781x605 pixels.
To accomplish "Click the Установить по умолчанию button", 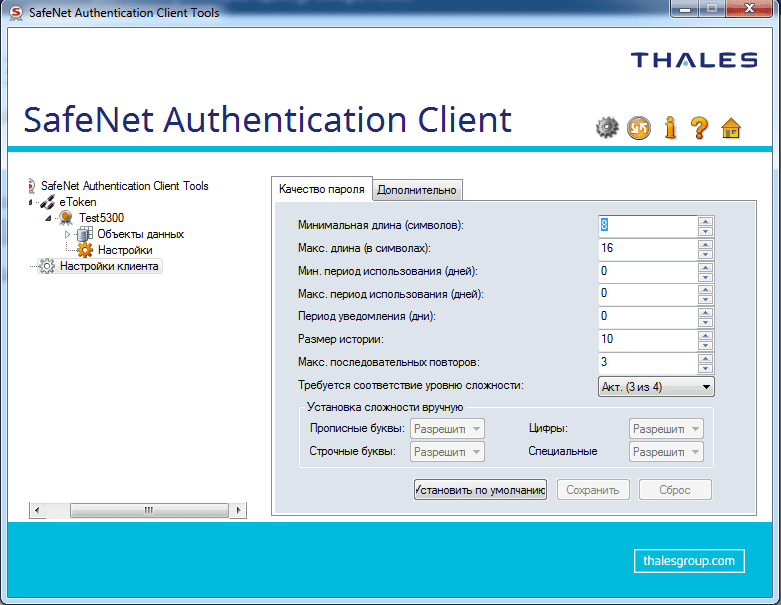I will [x=480, y=490].
